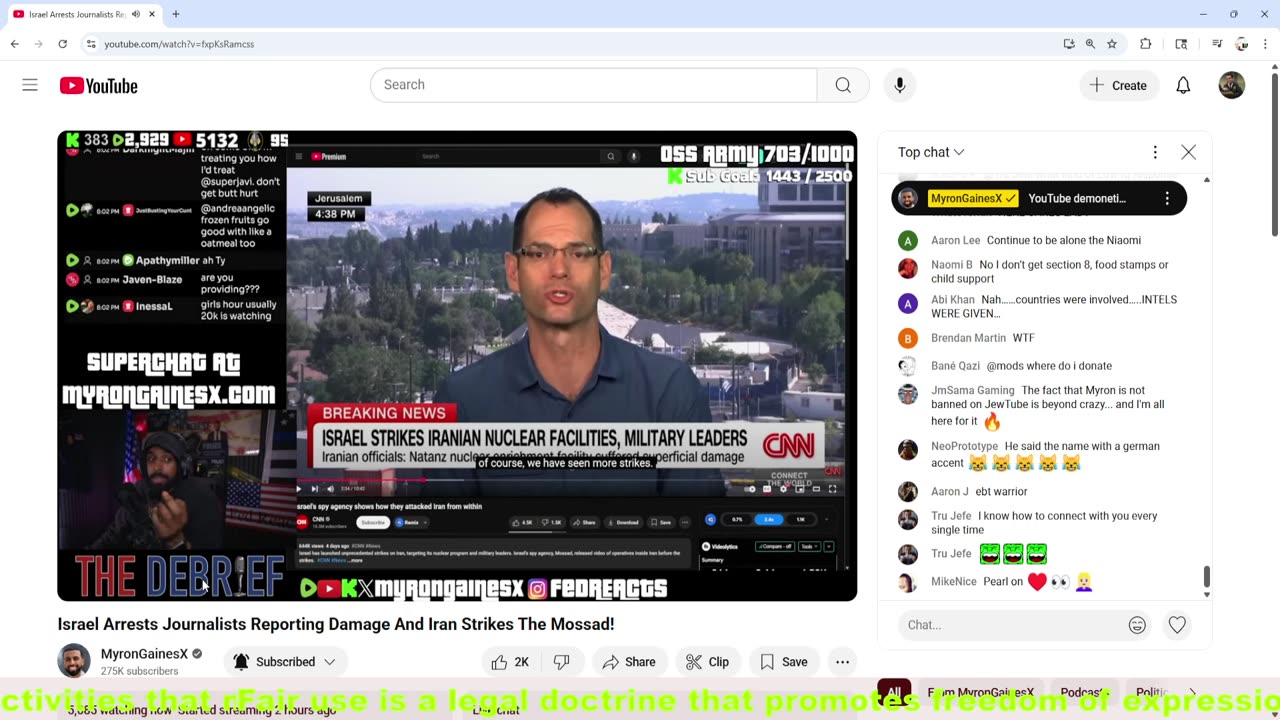Image resolution: width=1280 pixels, height=720 pixels.
Task: Open MyronGainesX channel avatar
Action: [x=74, y=661]
